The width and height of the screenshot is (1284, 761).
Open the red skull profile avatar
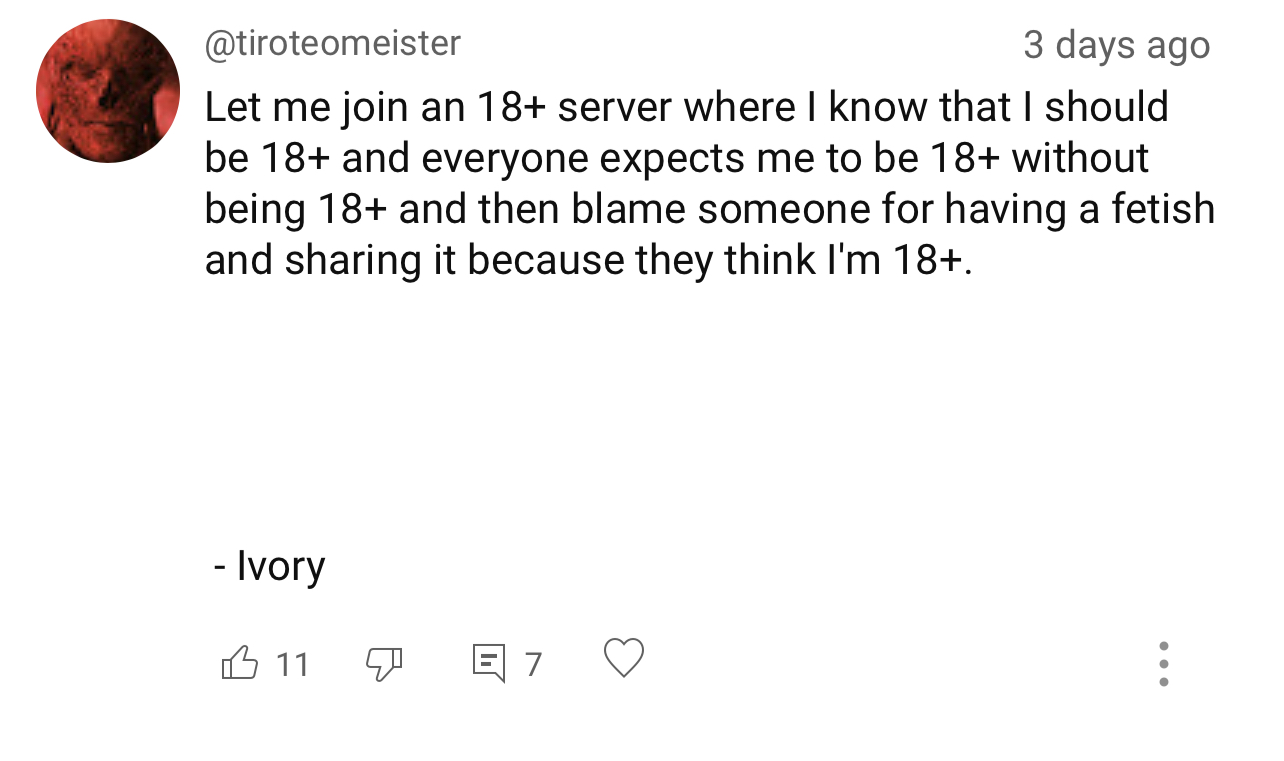pos(108,91)
